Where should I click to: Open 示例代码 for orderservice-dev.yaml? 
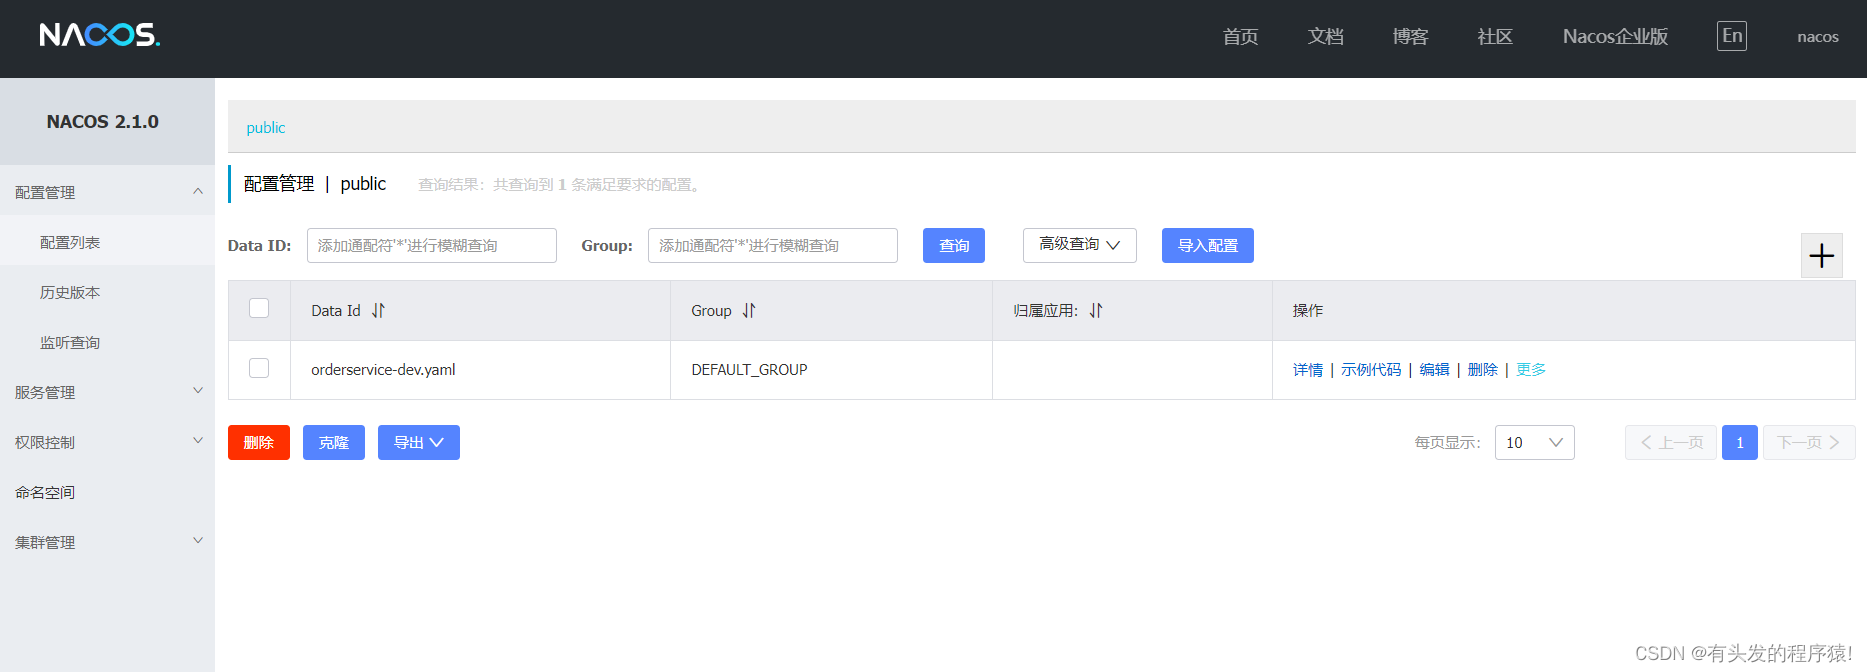pos(1371,370)
